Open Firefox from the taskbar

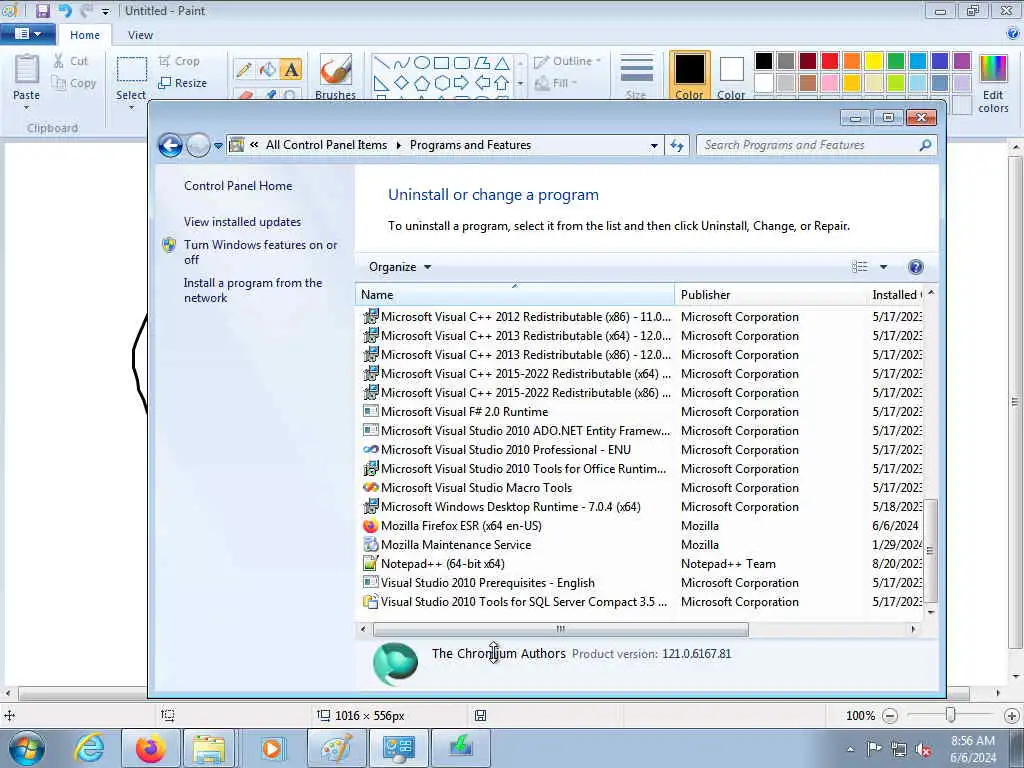pyautogui.click(x=150, y=748)
